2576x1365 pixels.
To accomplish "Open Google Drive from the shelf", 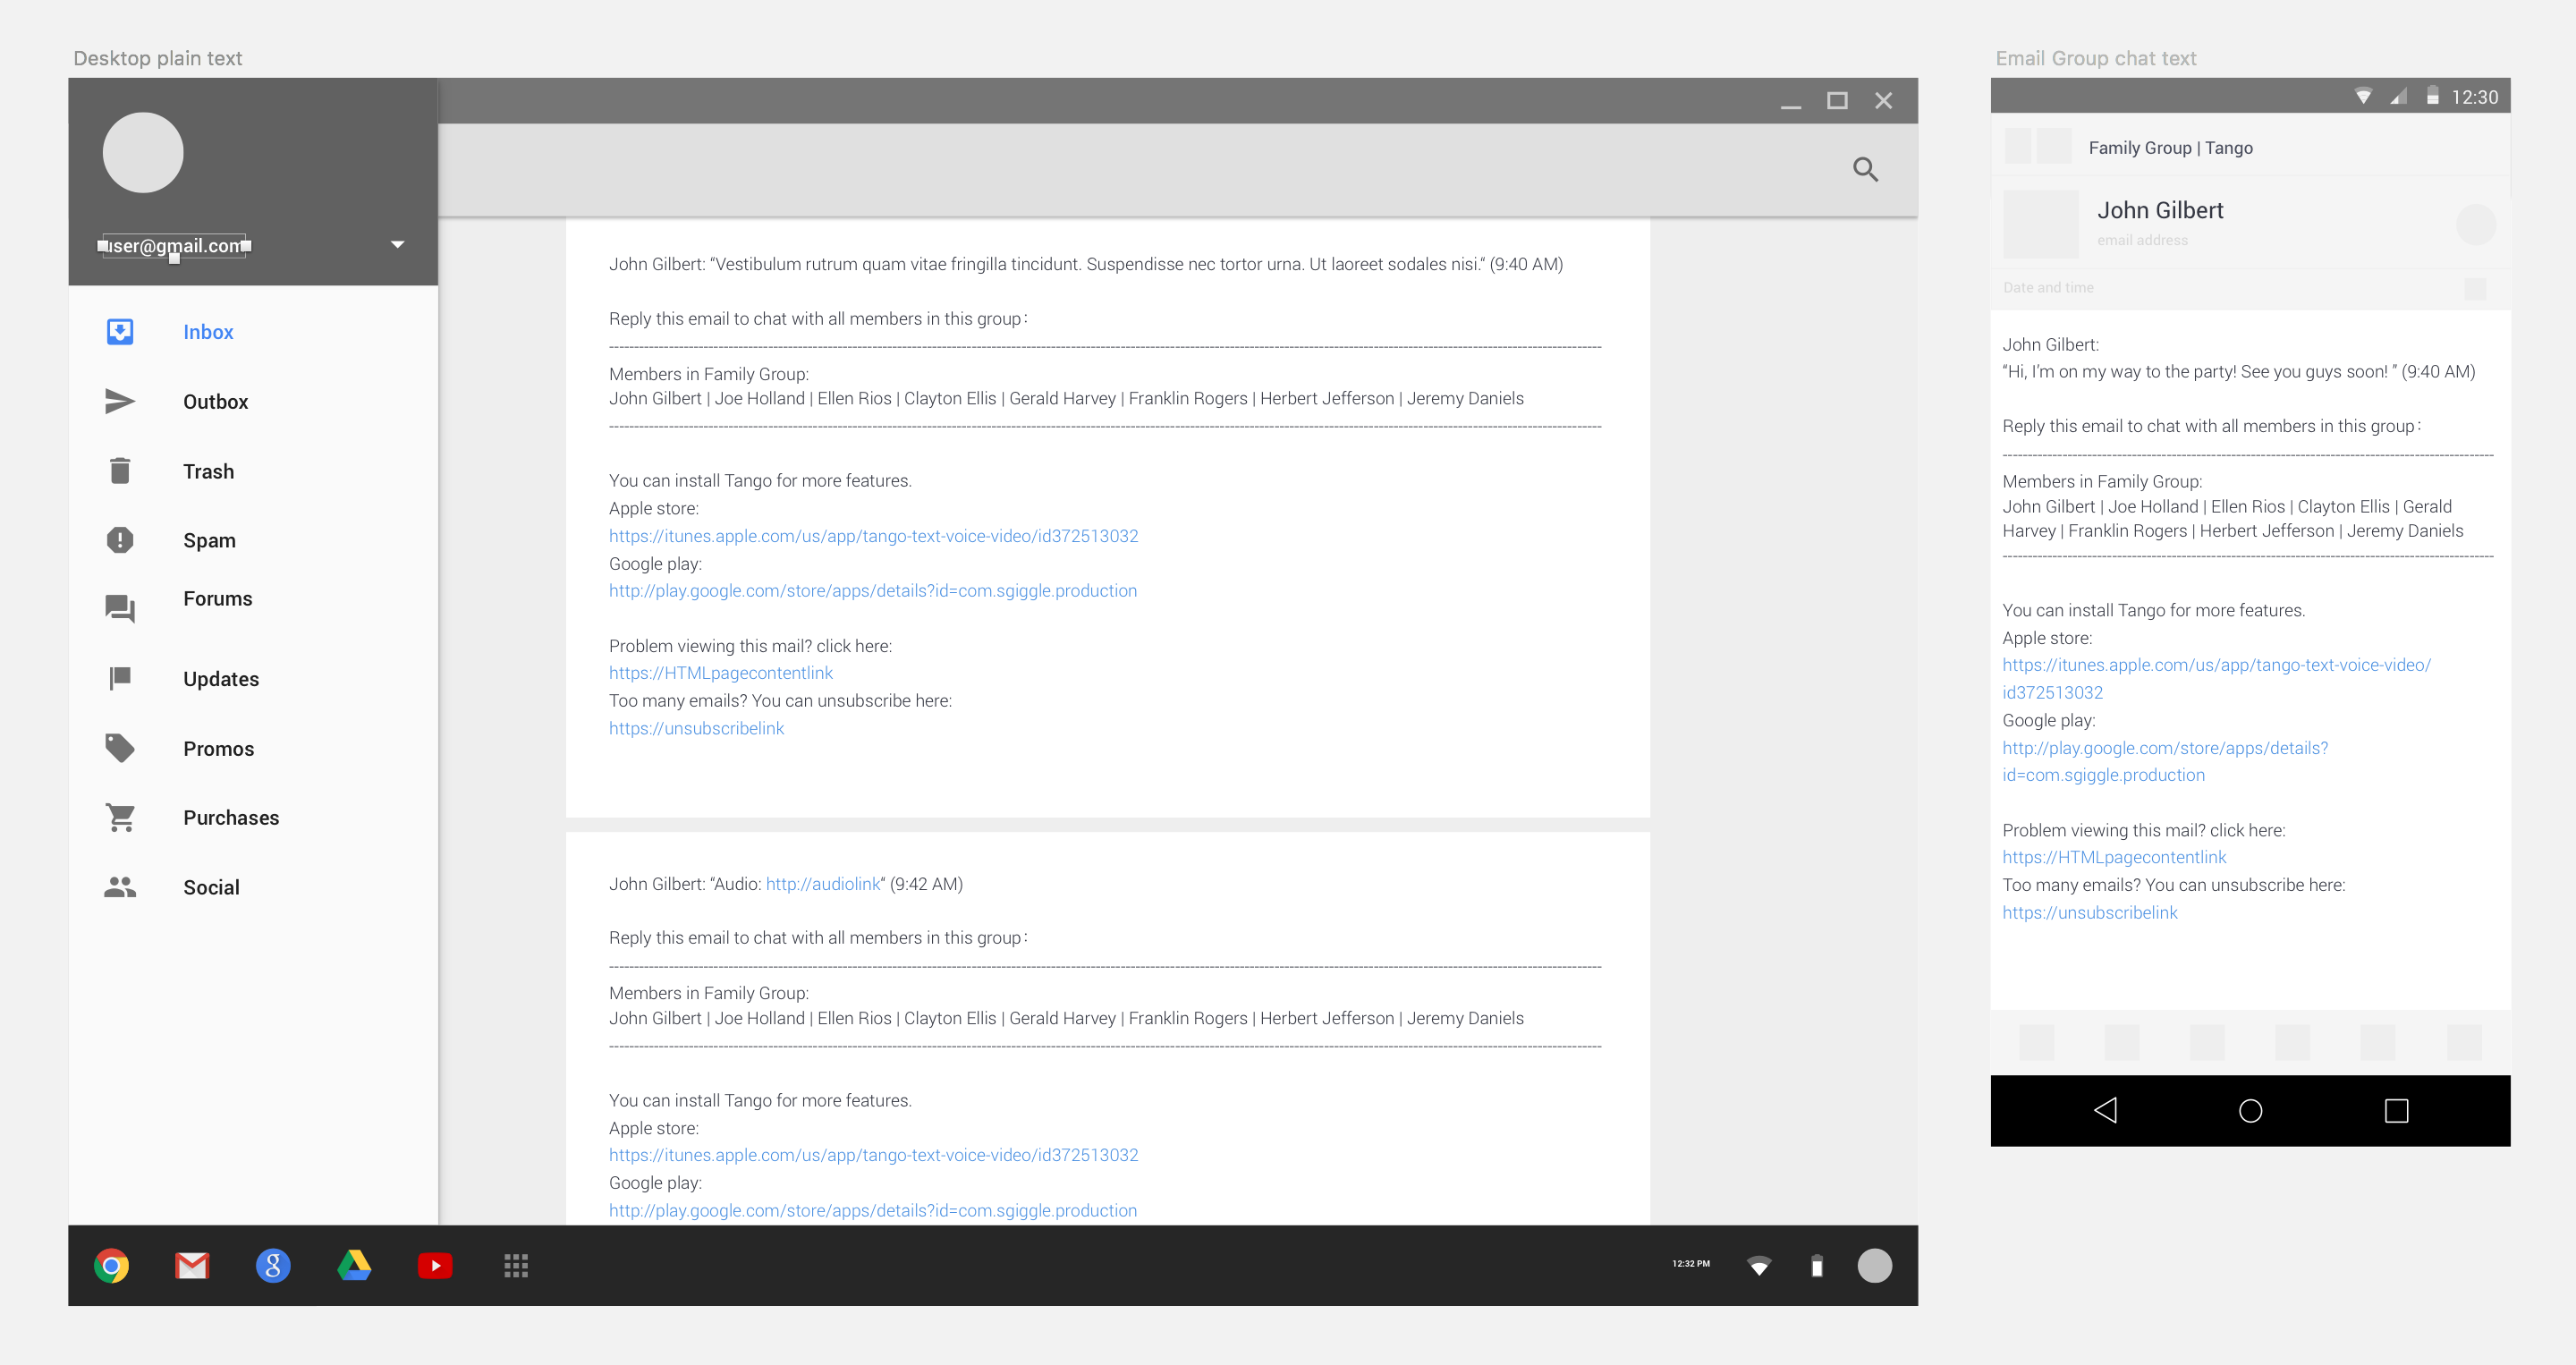I will [354, 1266].
